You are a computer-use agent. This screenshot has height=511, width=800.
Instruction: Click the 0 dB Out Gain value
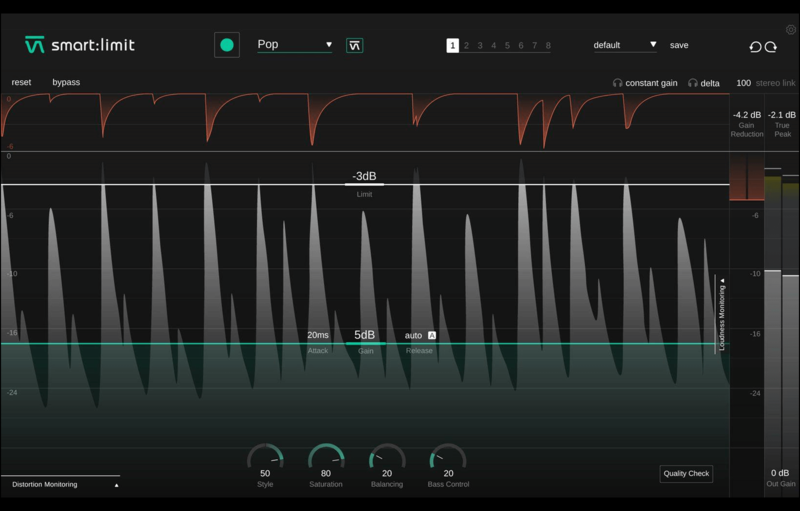(780, 473)
